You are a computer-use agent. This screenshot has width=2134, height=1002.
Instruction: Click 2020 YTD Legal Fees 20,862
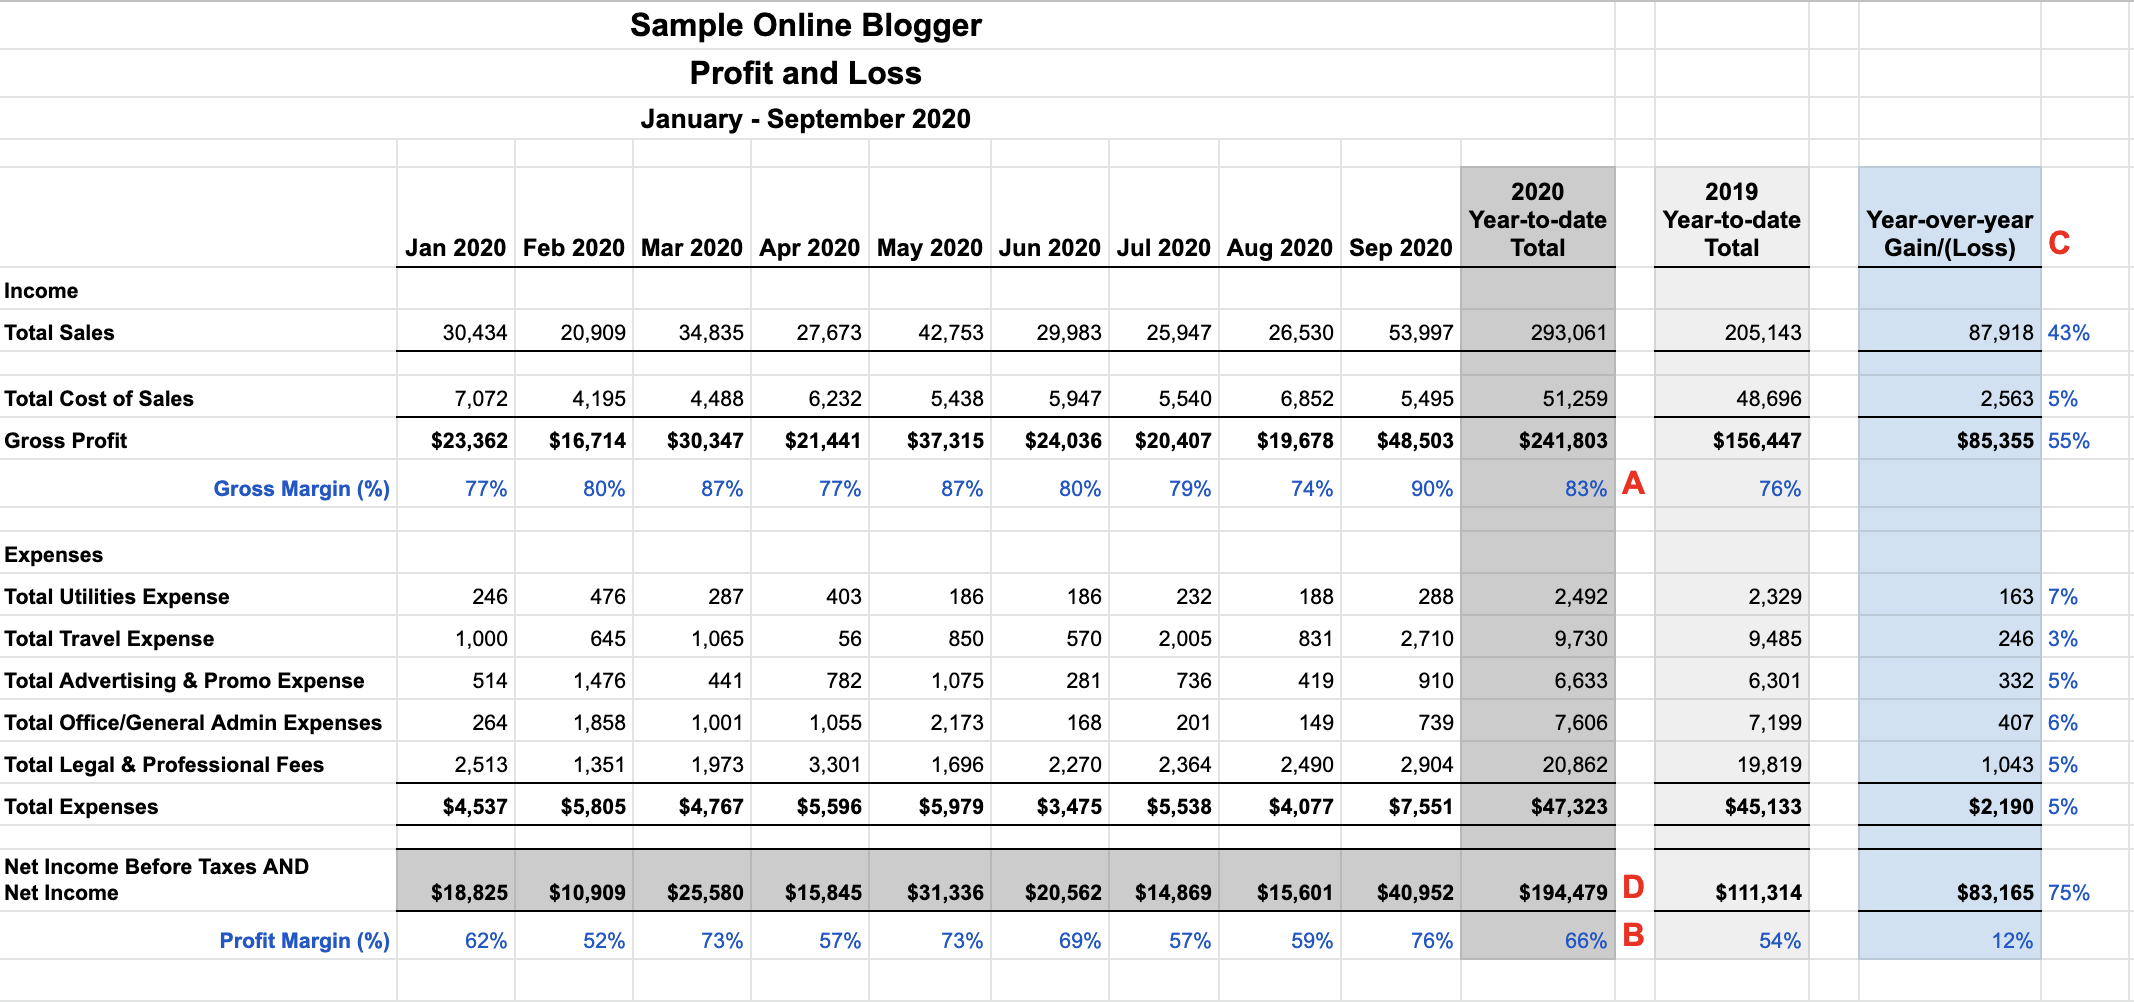[1575, 765]
